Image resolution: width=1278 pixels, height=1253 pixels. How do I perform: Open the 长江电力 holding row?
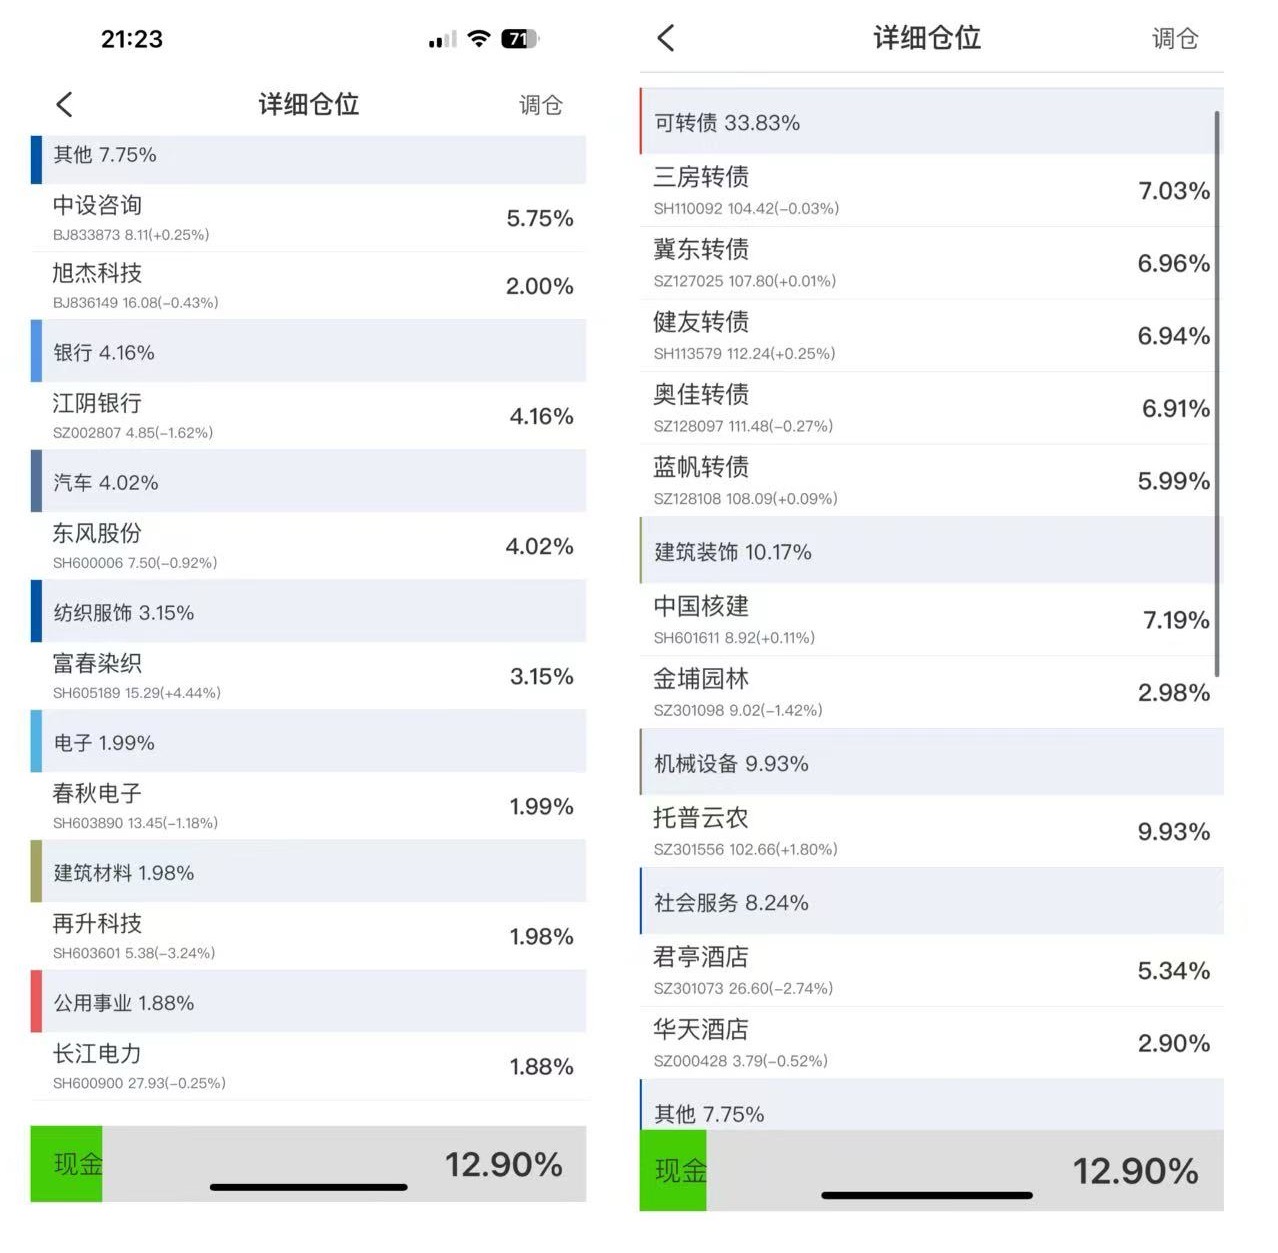pyautogui.click(x=308, y=1066)
